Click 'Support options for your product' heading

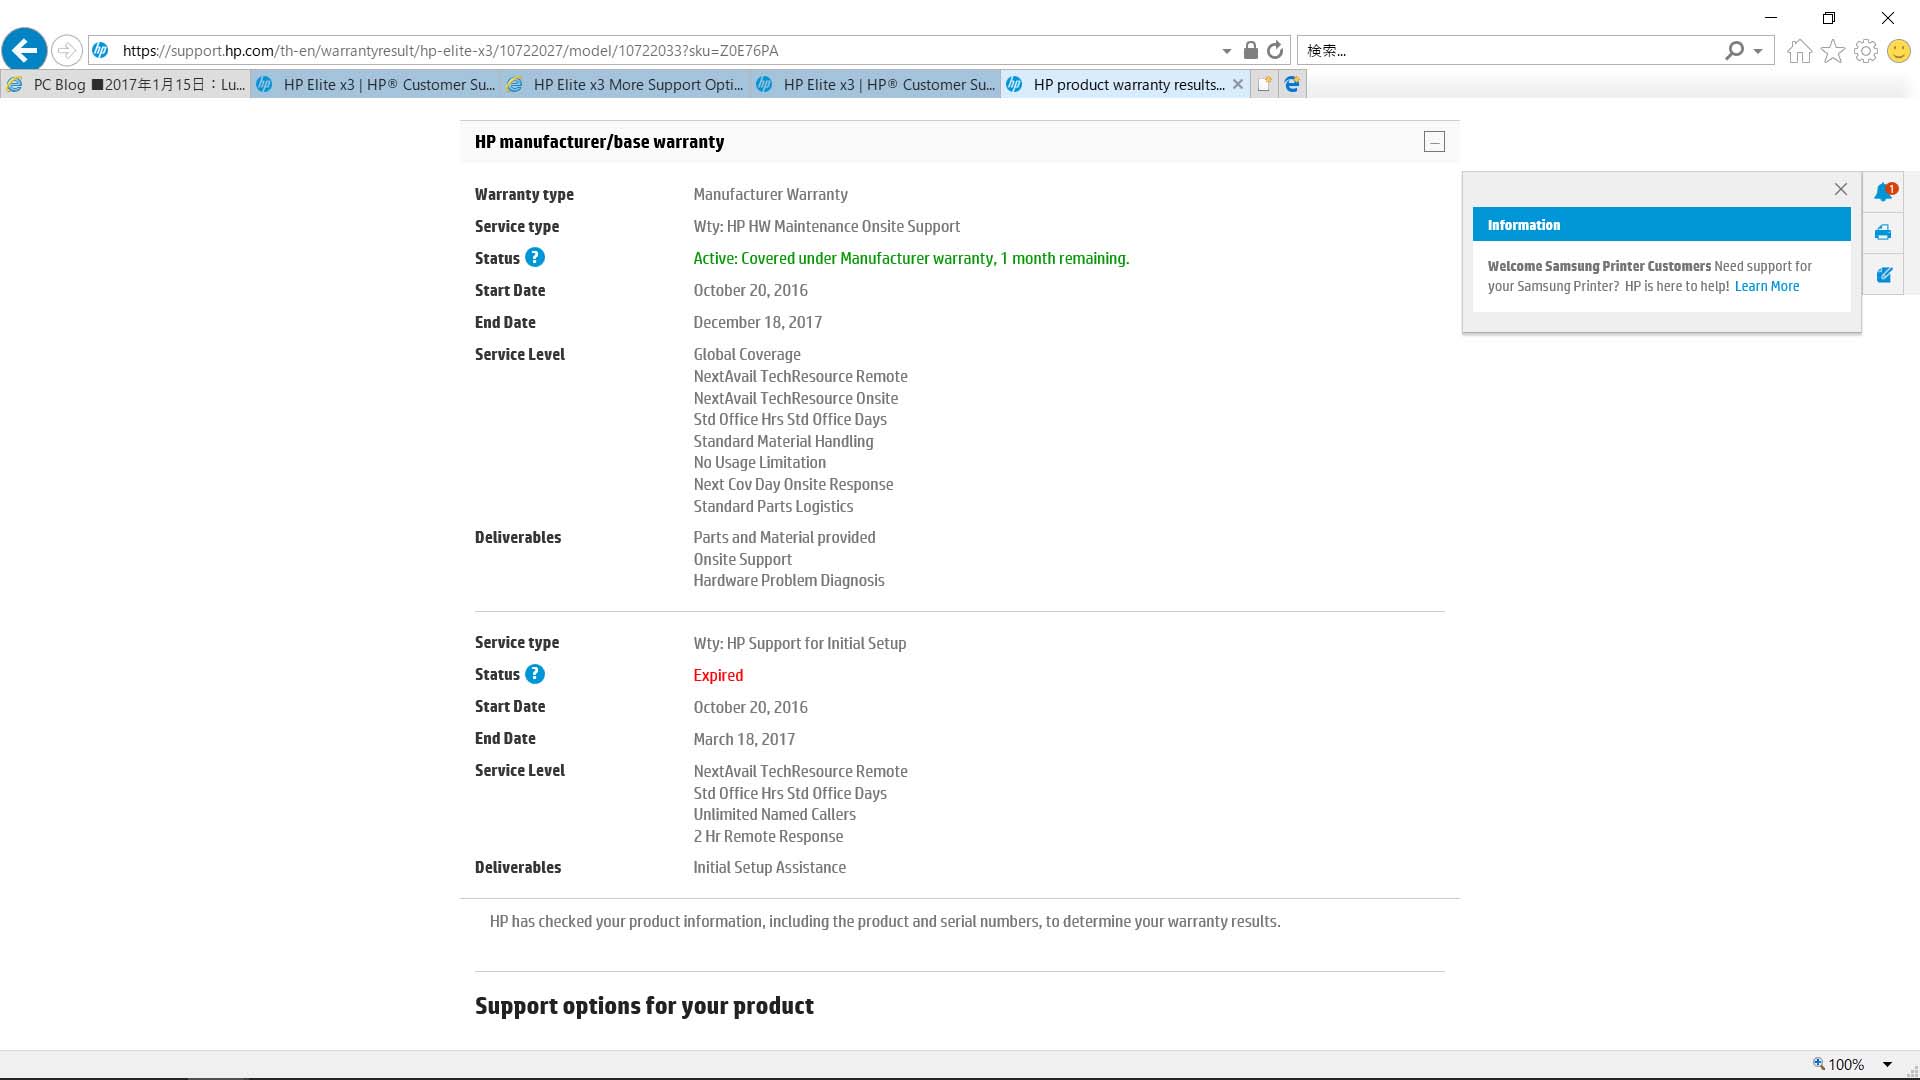point(644,1006)
